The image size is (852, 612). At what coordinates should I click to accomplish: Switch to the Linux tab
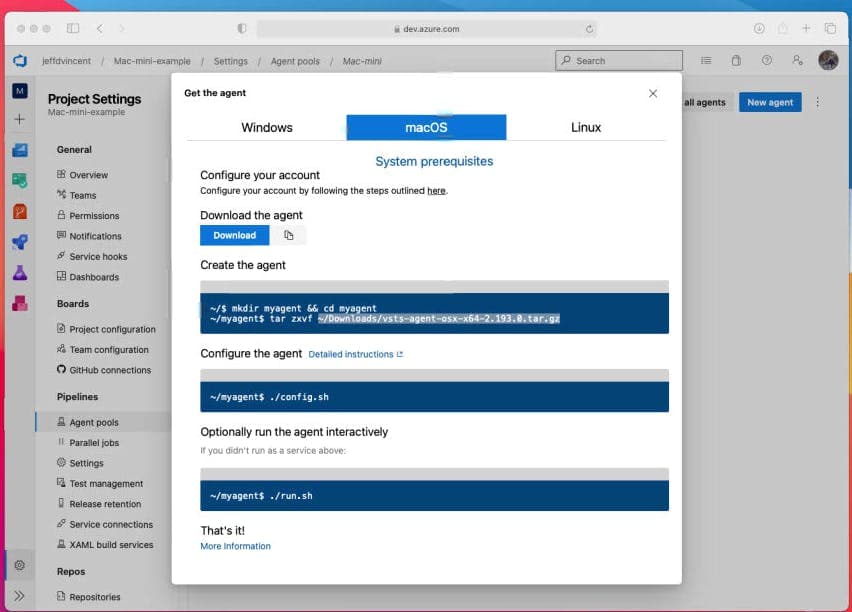[586, 127]
